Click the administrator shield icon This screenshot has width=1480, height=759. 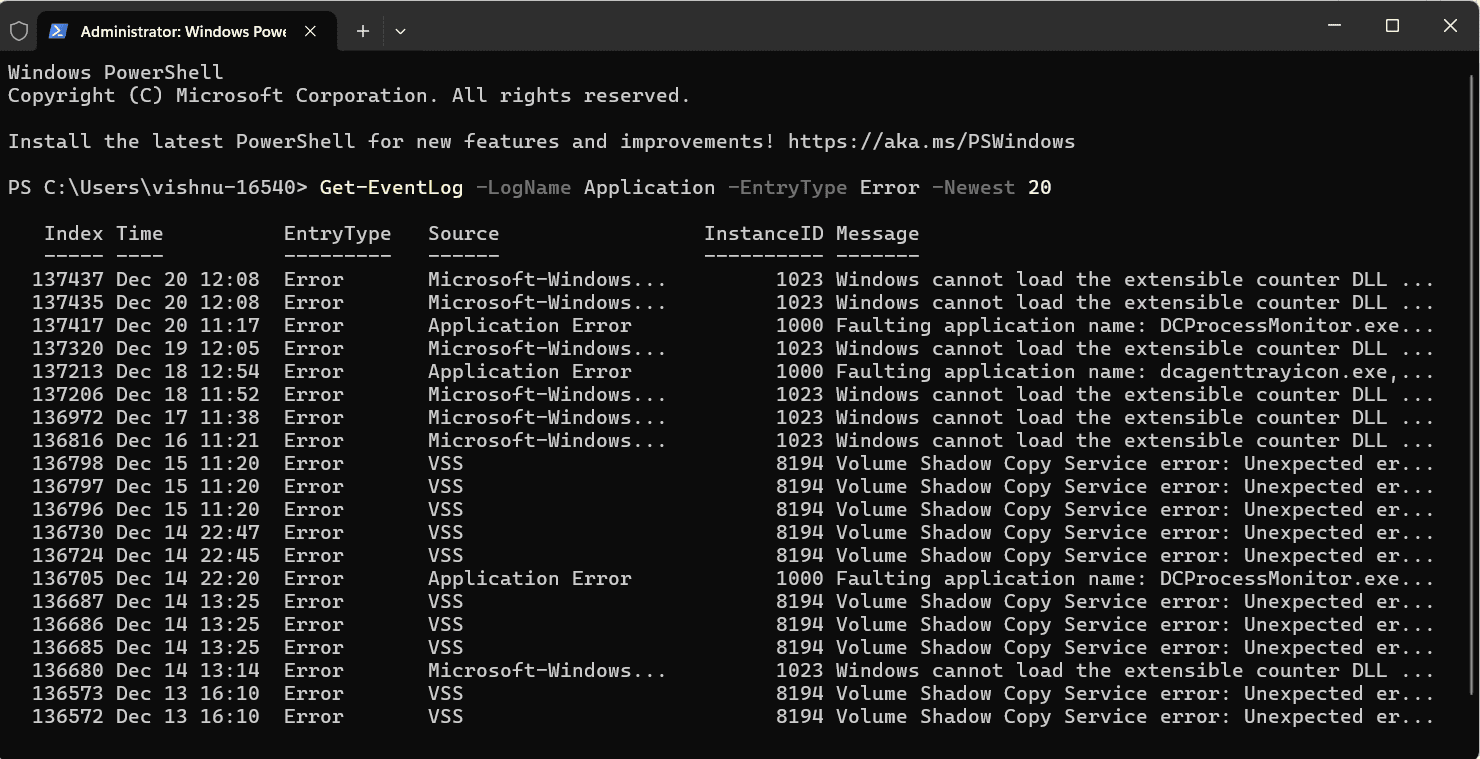[19, 31]
